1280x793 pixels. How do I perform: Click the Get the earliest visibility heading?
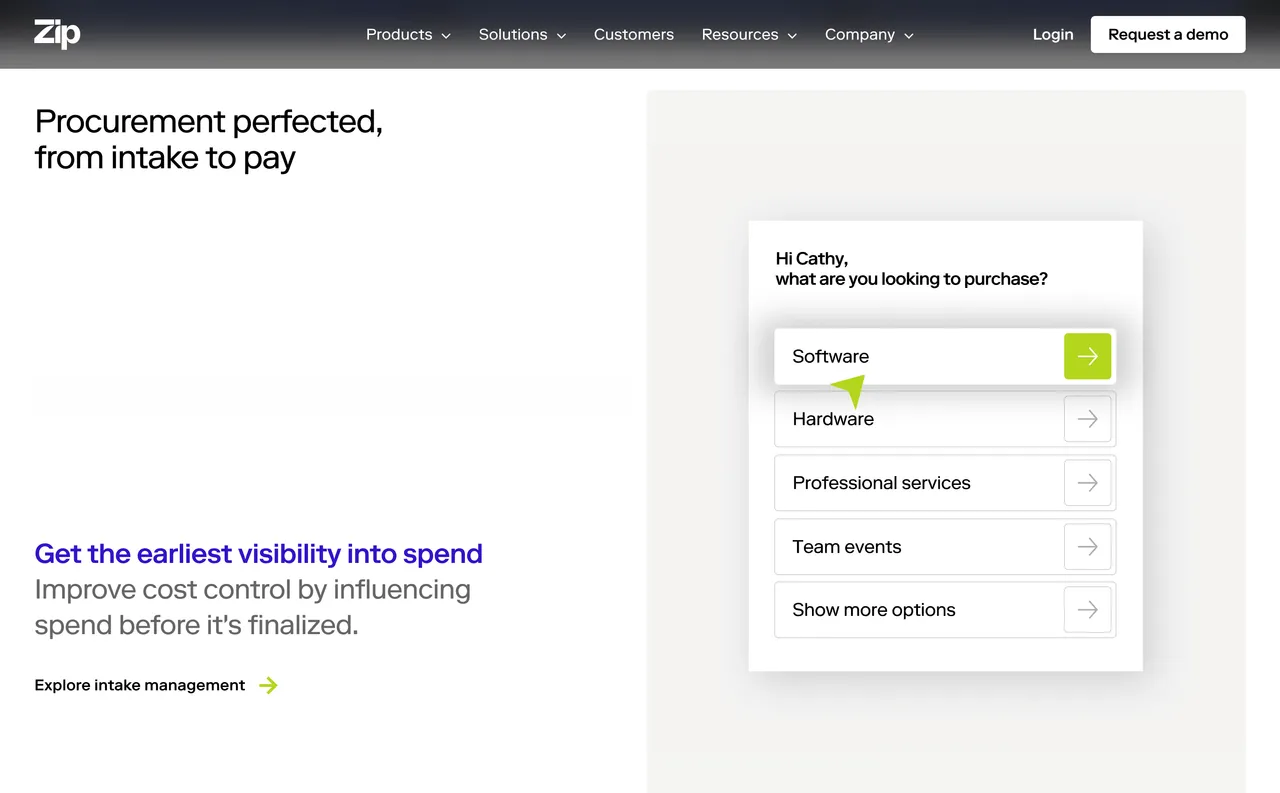[x=258, y=553]
